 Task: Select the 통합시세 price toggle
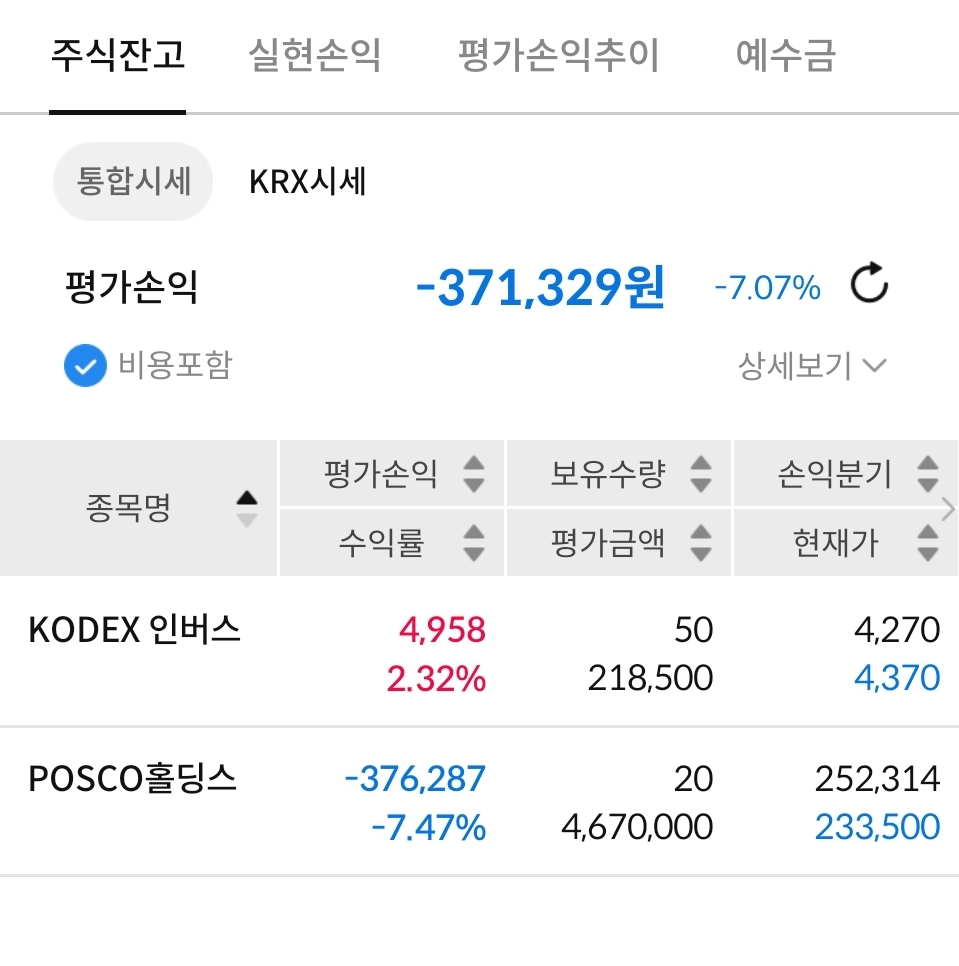click(132, 182)
